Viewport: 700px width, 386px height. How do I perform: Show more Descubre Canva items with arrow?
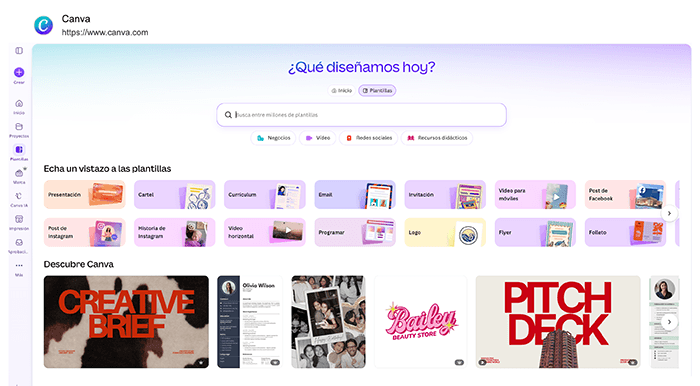pyautogui.click(x=669, y=322)
